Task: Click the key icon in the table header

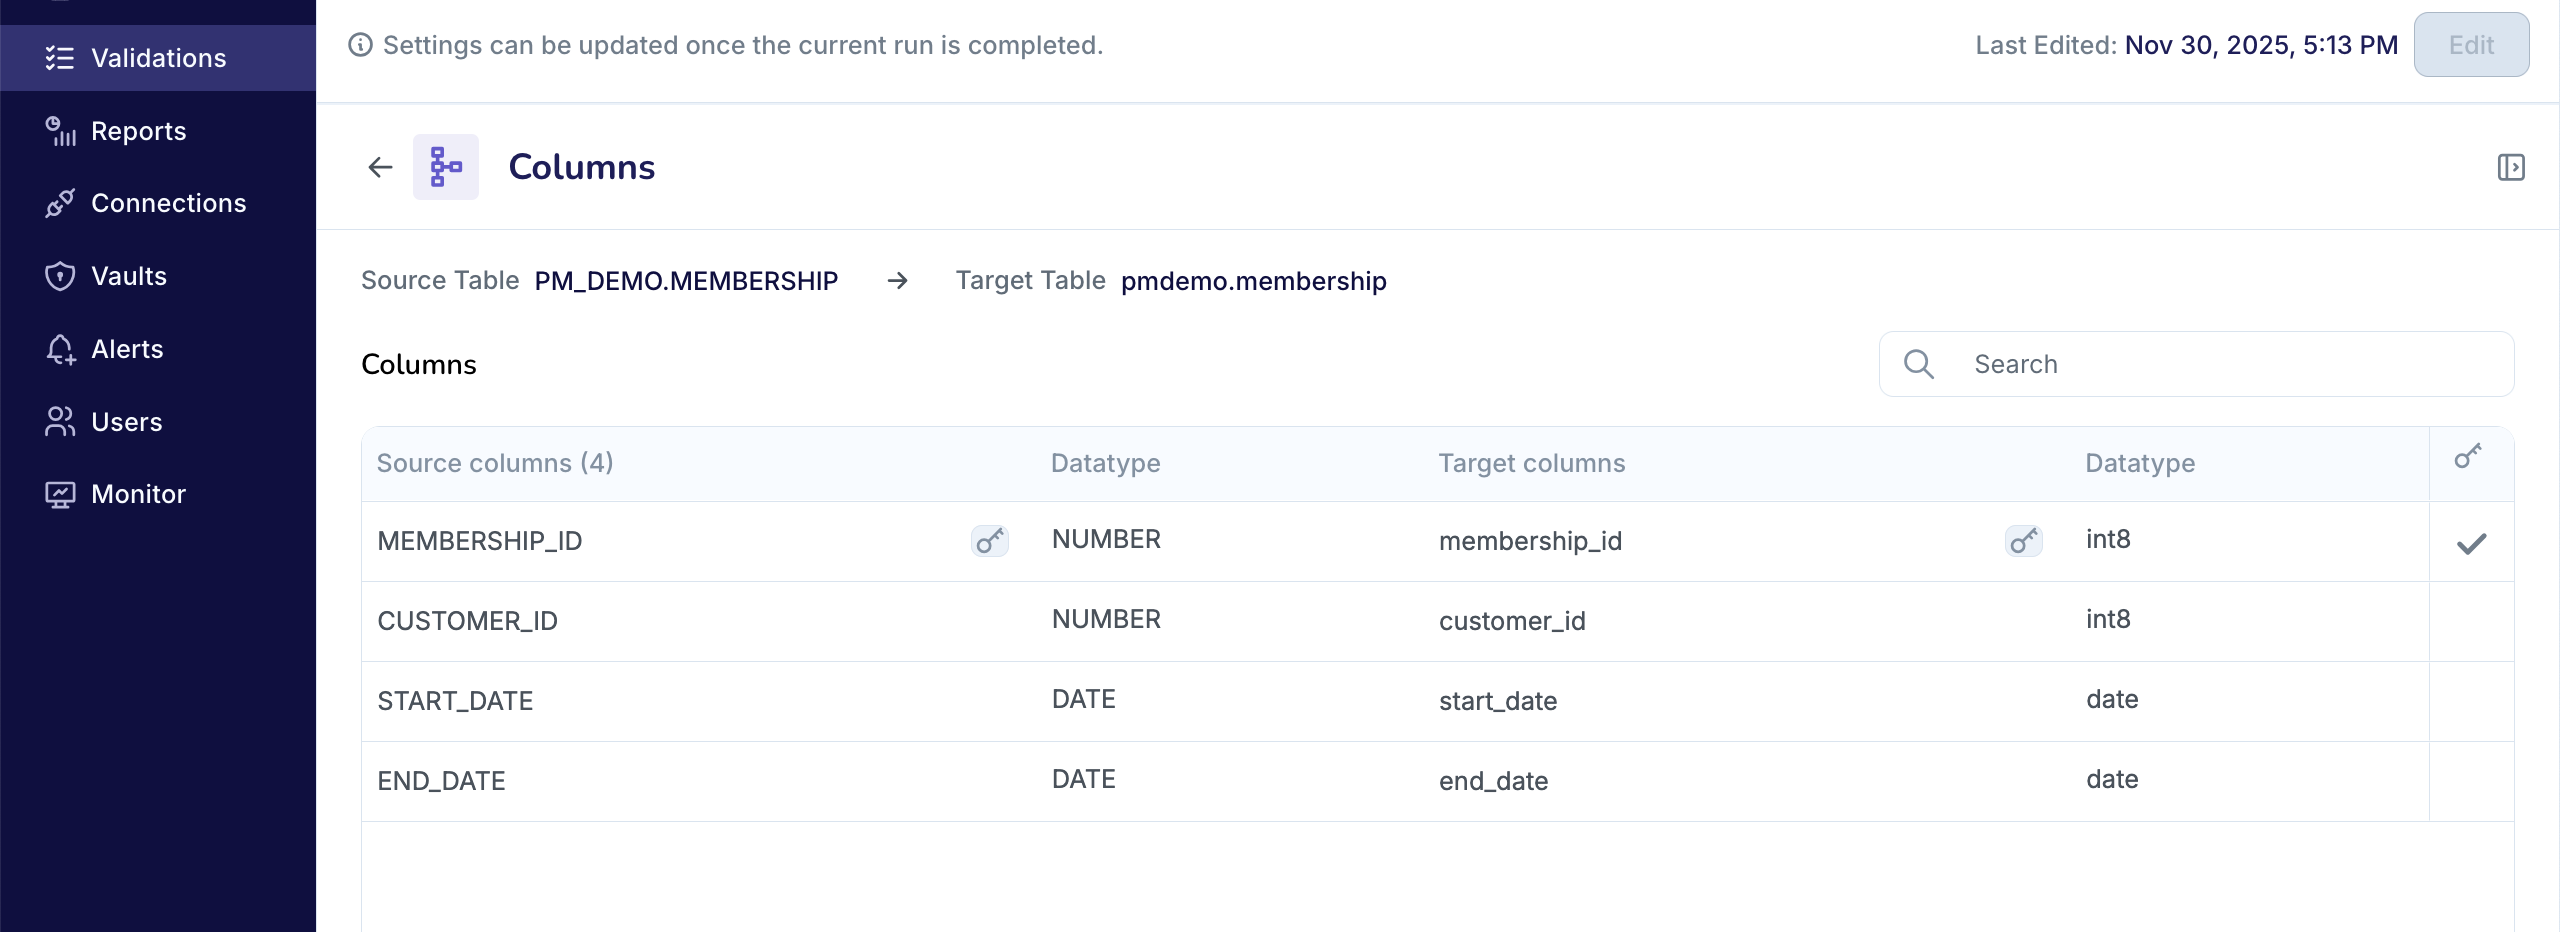Action: (x=2468, y=456)
